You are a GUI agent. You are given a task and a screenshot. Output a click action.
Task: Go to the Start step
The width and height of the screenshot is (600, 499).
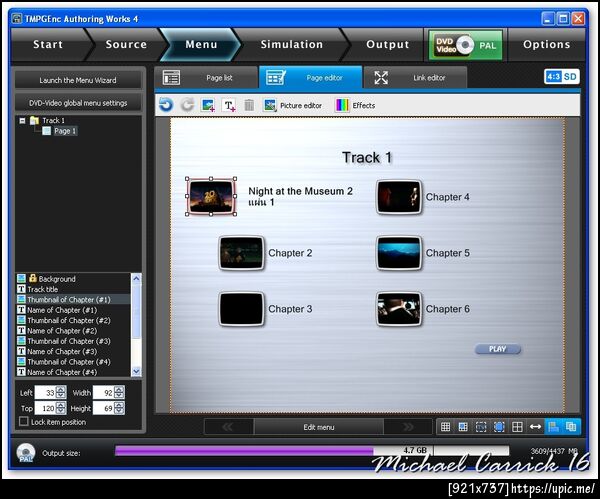48,44
